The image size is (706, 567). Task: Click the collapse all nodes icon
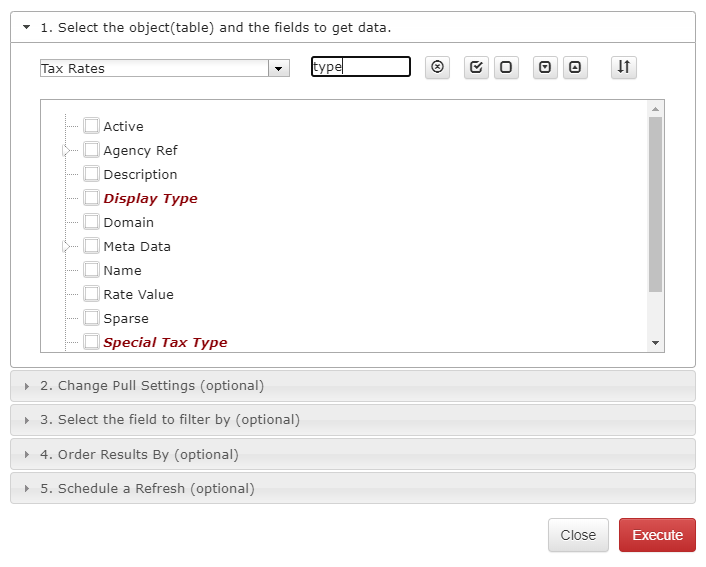(x=575, y=68)
